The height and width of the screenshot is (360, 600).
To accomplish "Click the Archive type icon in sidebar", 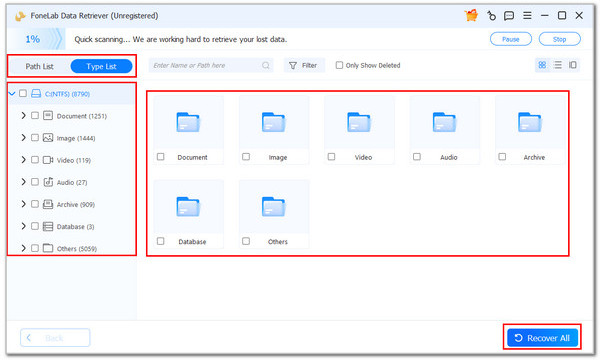I will click(x=48, y=204).
